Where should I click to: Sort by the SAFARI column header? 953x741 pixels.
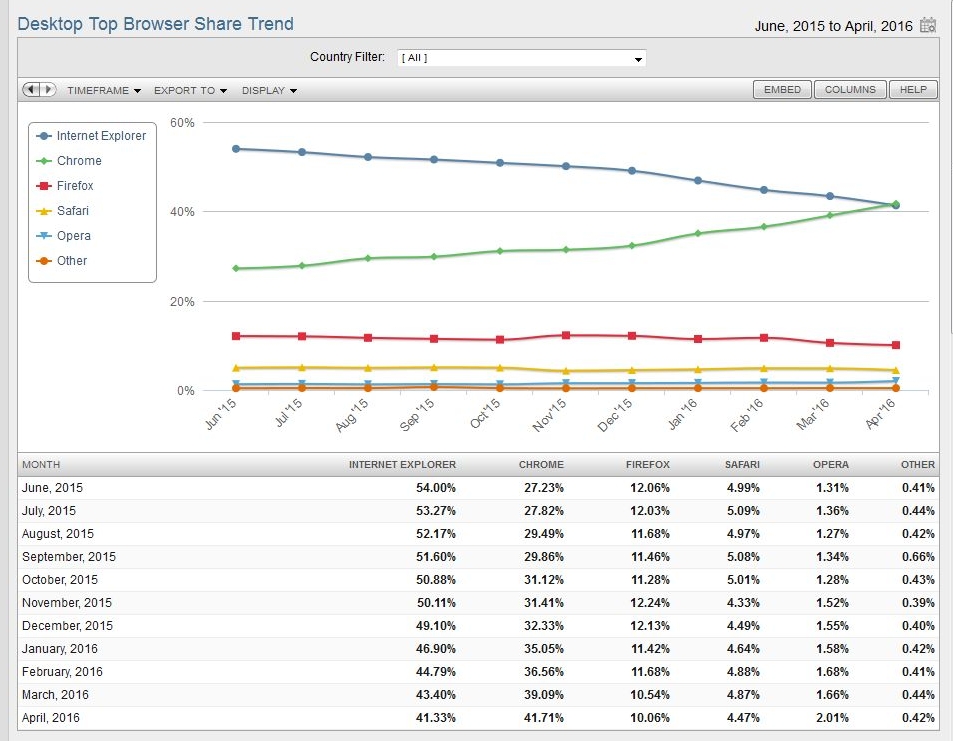point(742,464)
